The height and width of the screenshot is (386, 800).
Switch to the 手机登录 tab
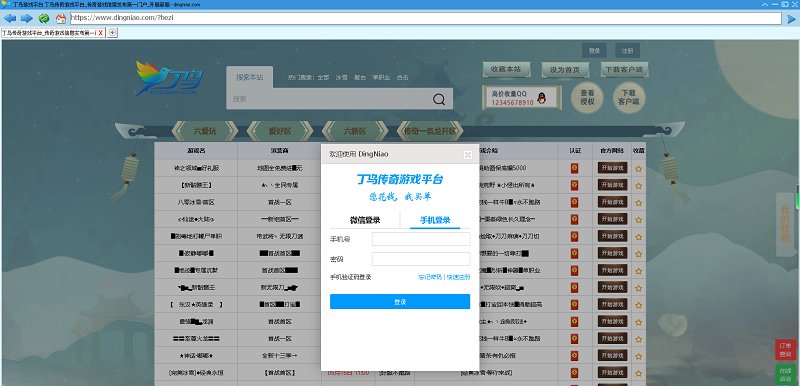435,220
